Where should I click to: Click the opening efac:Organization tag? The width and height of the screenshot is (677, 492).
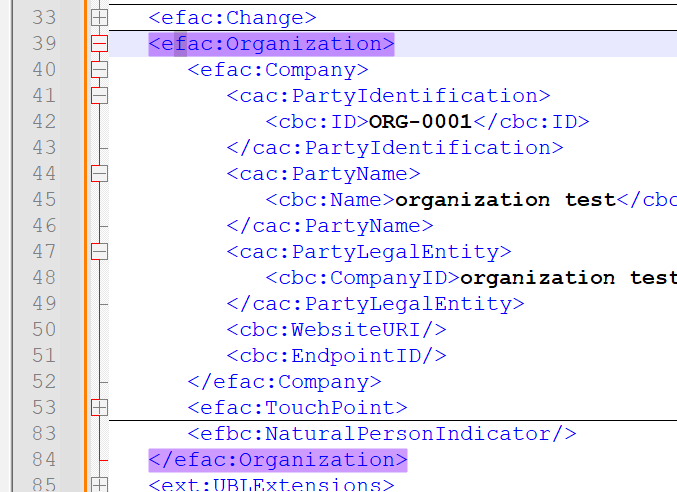pyautogui.click(x=272, y=44)
